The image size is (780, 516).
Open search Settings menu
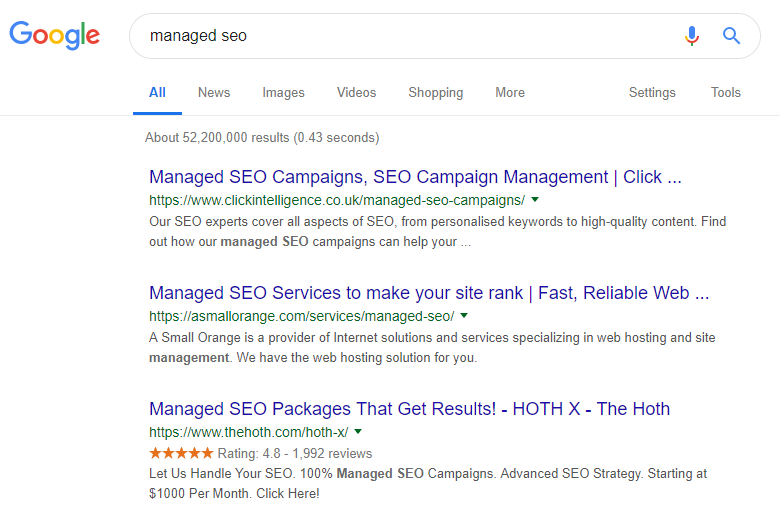point(652,93)
